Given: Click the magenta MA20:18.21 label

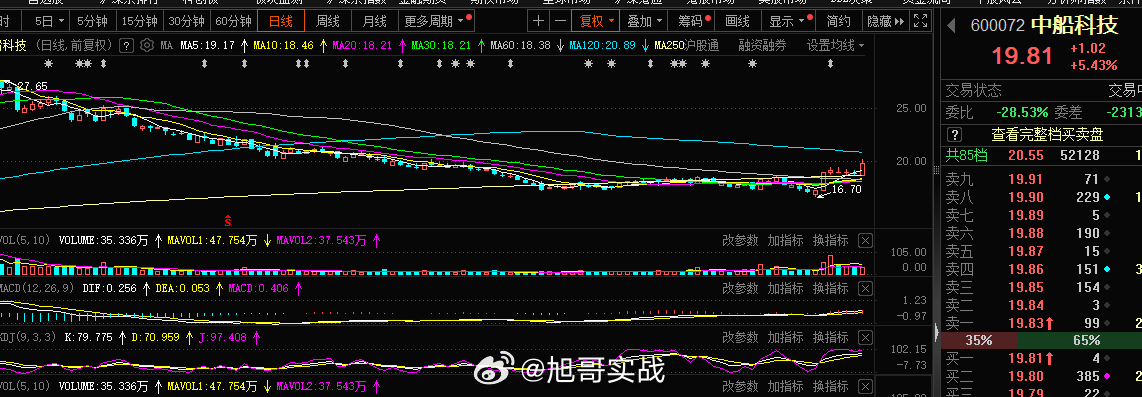Looking at the screenshot, I should click(x=363, y=46).
